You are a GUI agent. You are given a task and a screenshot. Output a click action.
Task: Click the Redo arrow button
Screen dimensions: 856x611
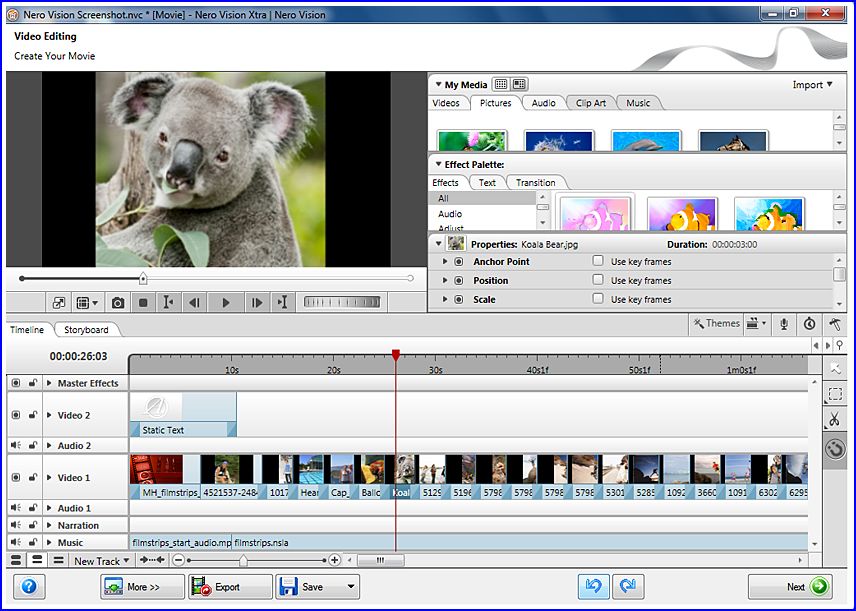[x=628, y=587]
